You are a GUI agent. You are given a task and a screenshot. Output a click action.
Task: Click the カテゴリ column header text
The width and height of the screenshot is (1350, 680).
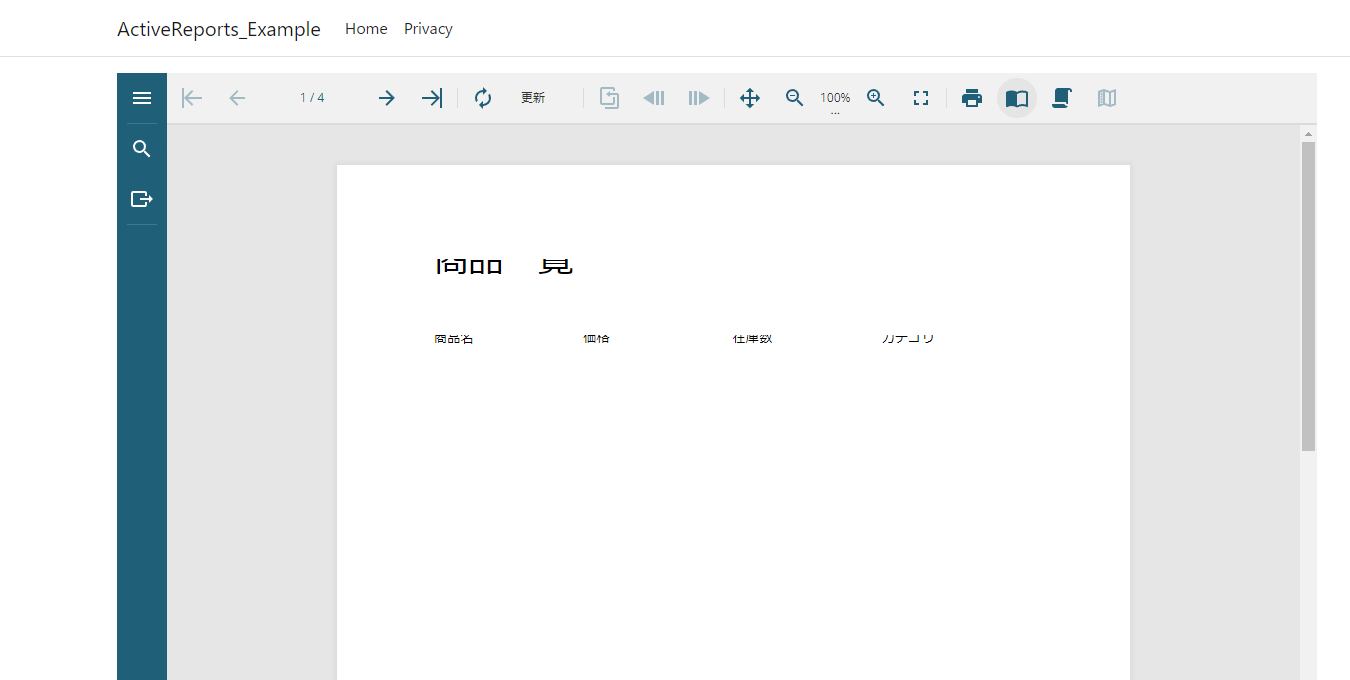click(x=908, y=339)
